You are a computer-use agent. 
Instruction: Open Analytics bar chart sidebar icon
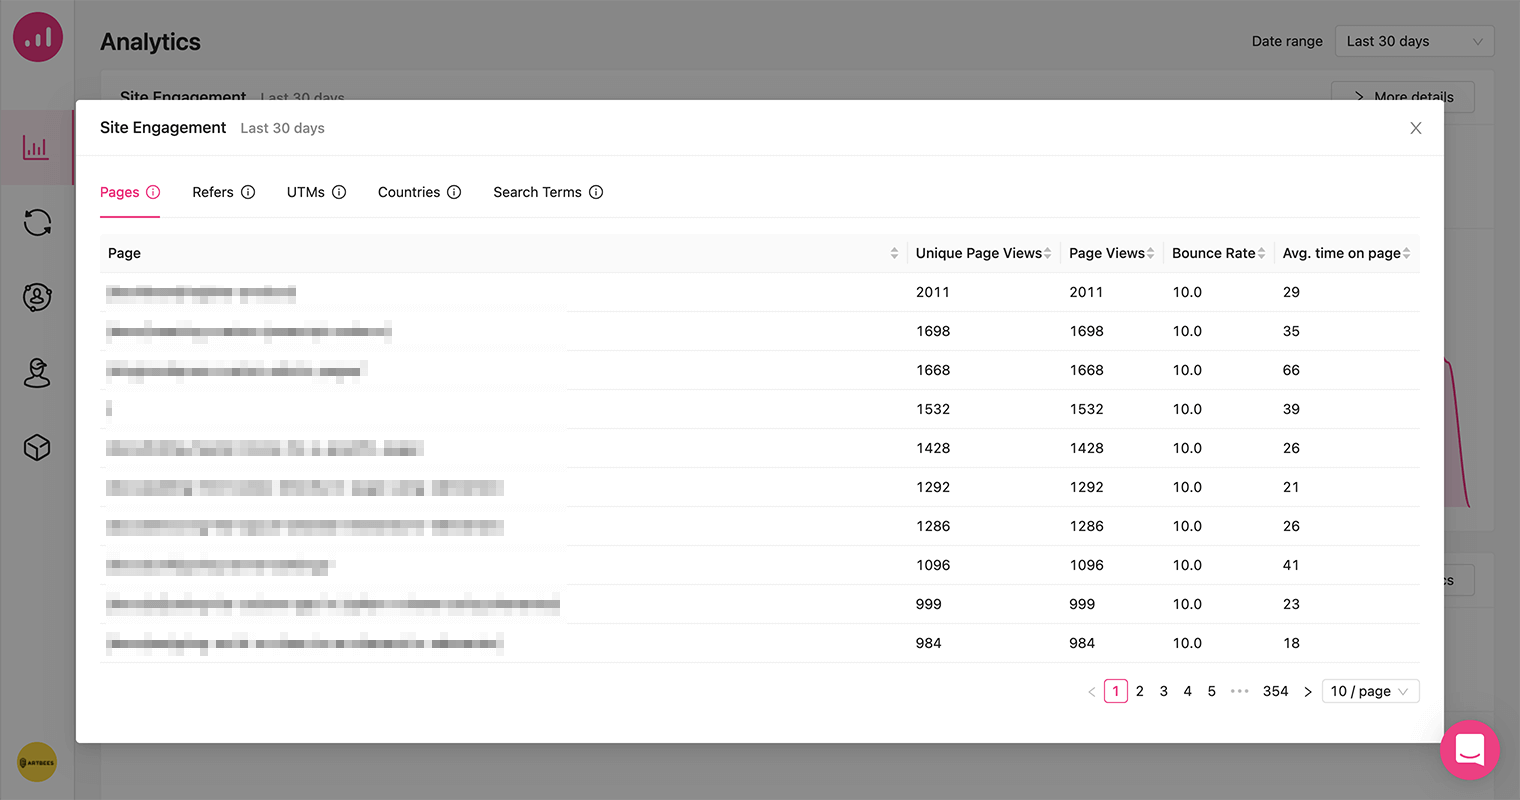(x=36, y=148)
